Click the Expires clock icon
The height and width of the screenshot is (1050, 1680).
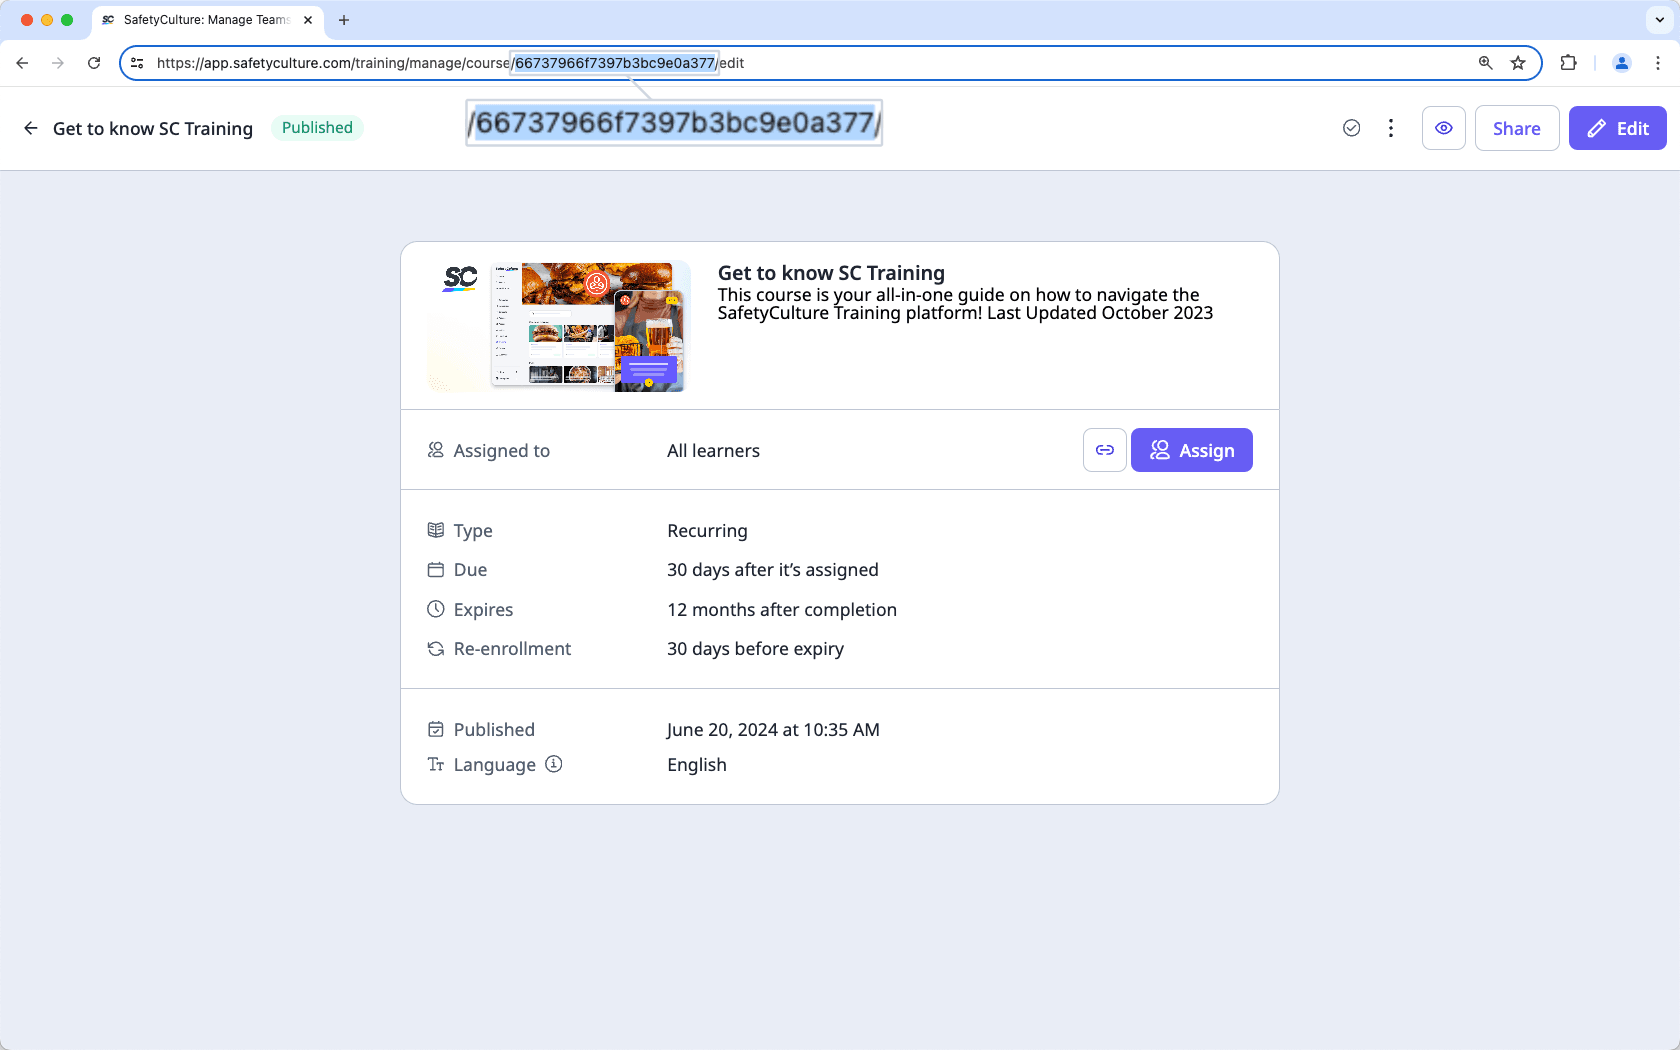click(435, 609)
